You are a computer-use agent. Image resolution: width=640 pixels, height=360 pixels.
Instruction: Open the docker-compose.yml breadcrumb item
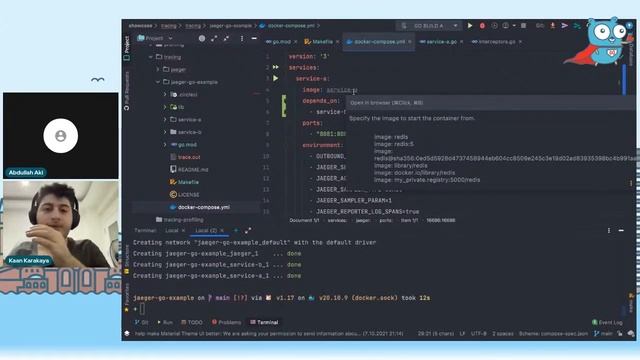[287, 26]
